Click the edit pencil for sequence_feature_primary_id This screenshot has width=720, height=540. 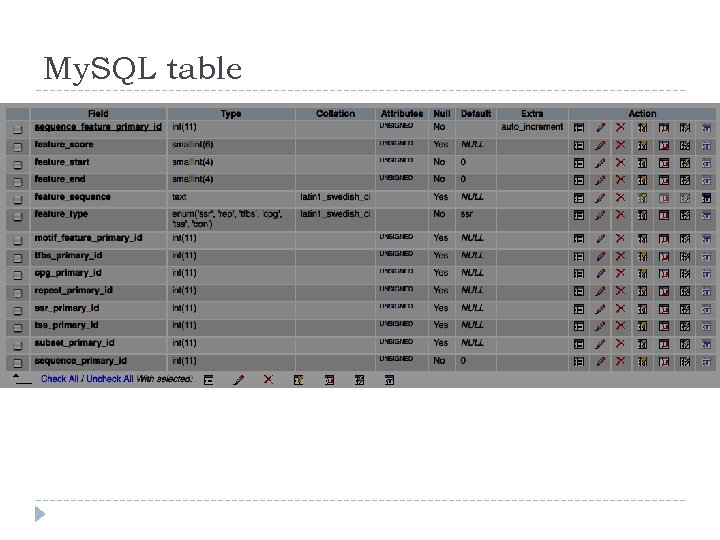point(600,128)
